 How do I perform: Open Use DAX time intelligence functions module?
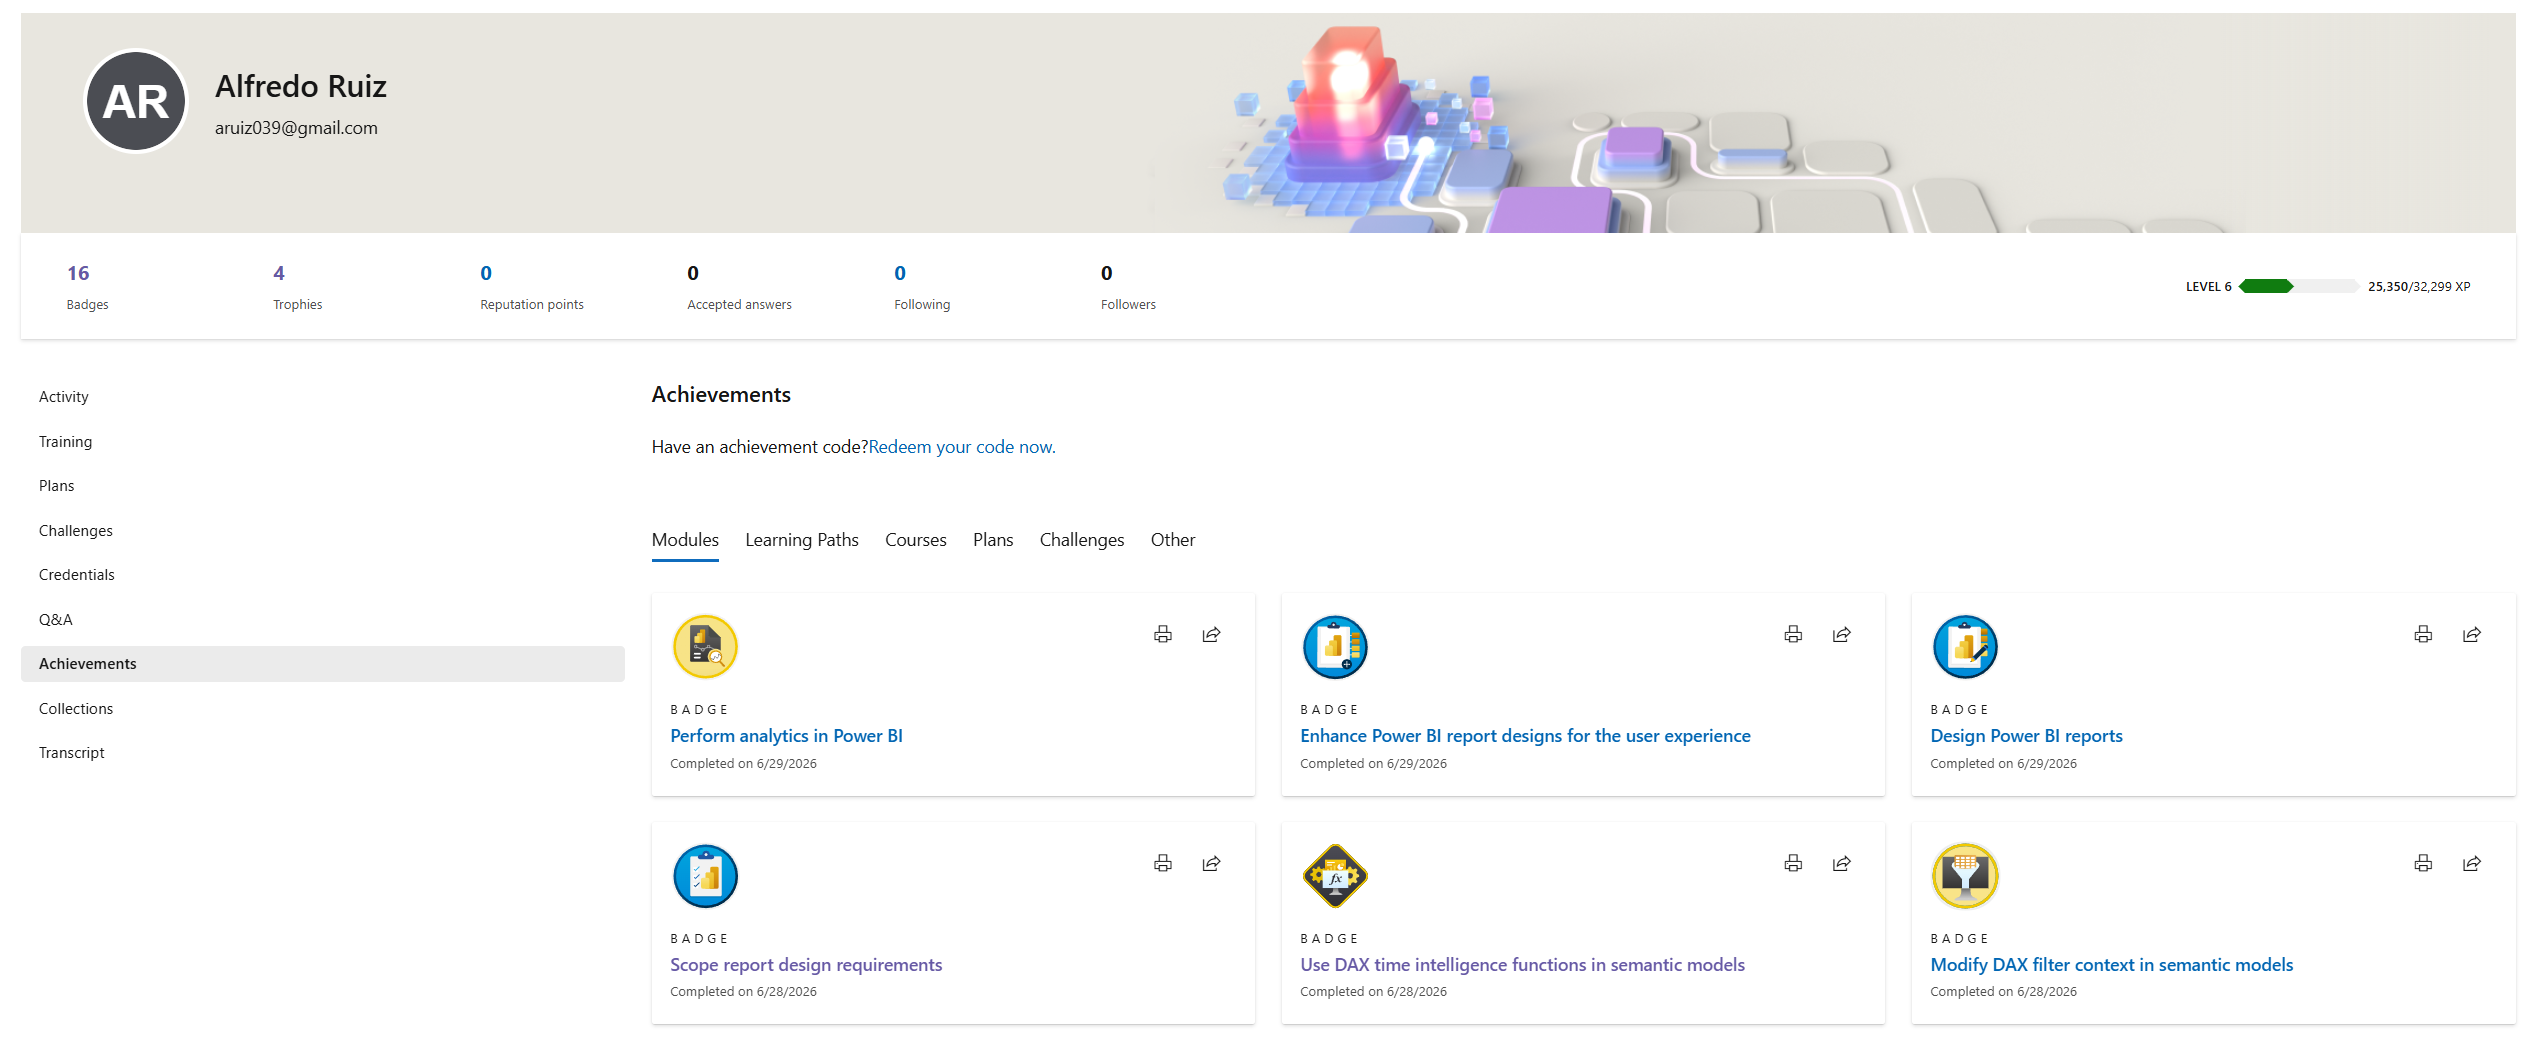point(1522,965)
